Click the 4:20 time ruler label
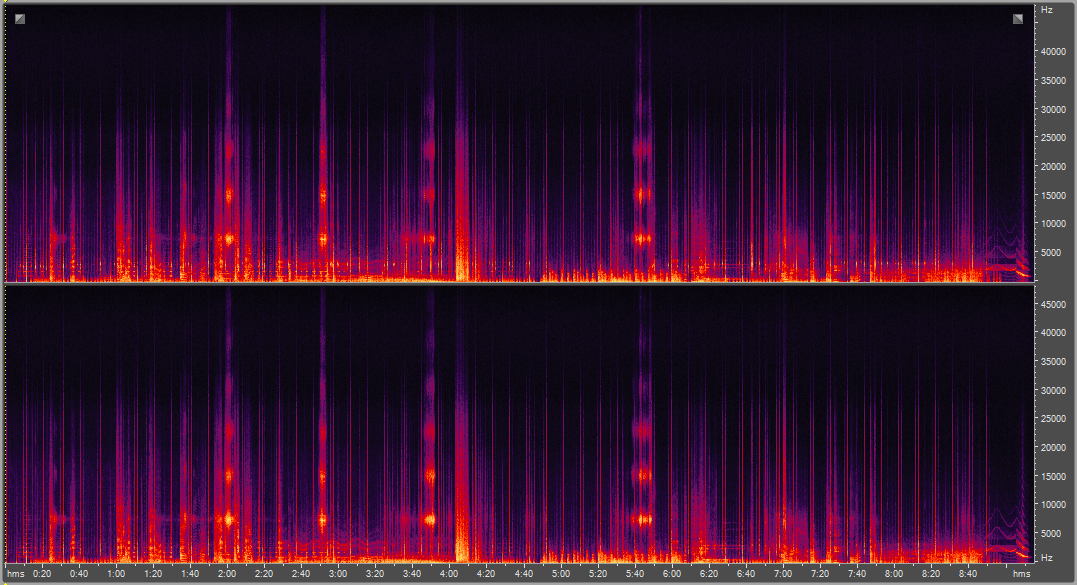 486,574
